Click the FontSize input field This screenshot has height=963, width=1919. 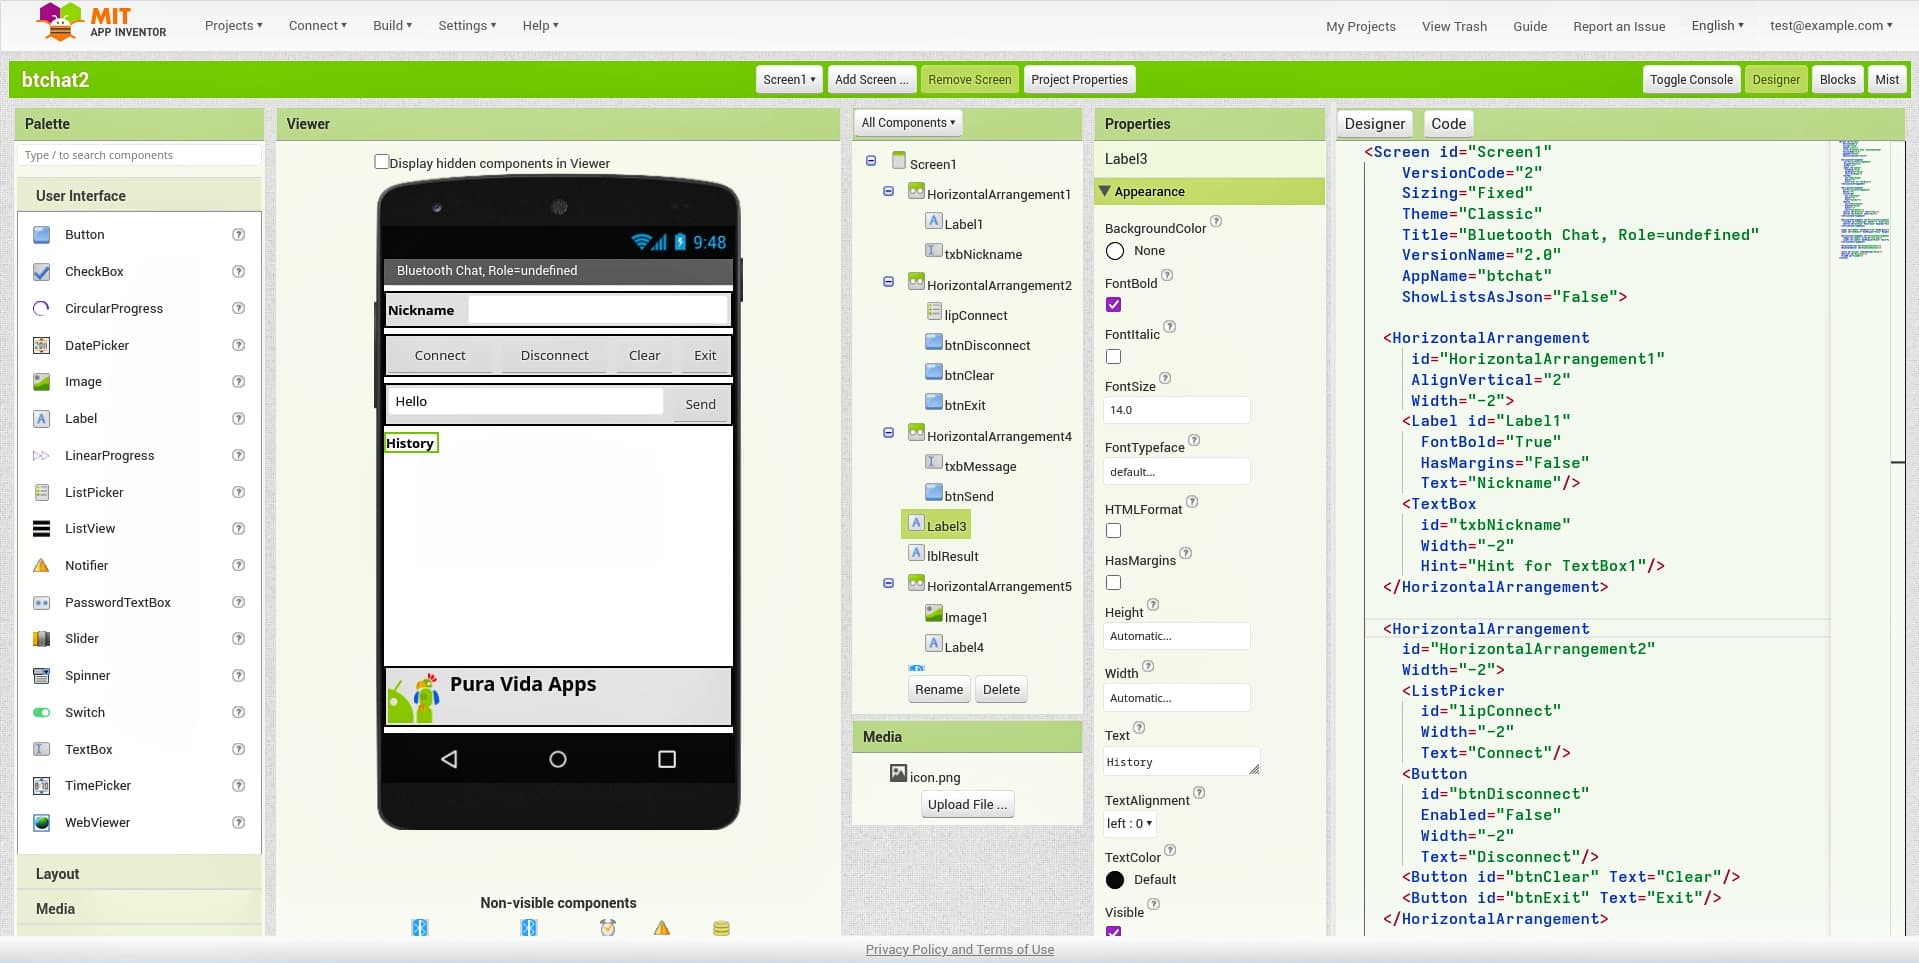click(1176, 410)
